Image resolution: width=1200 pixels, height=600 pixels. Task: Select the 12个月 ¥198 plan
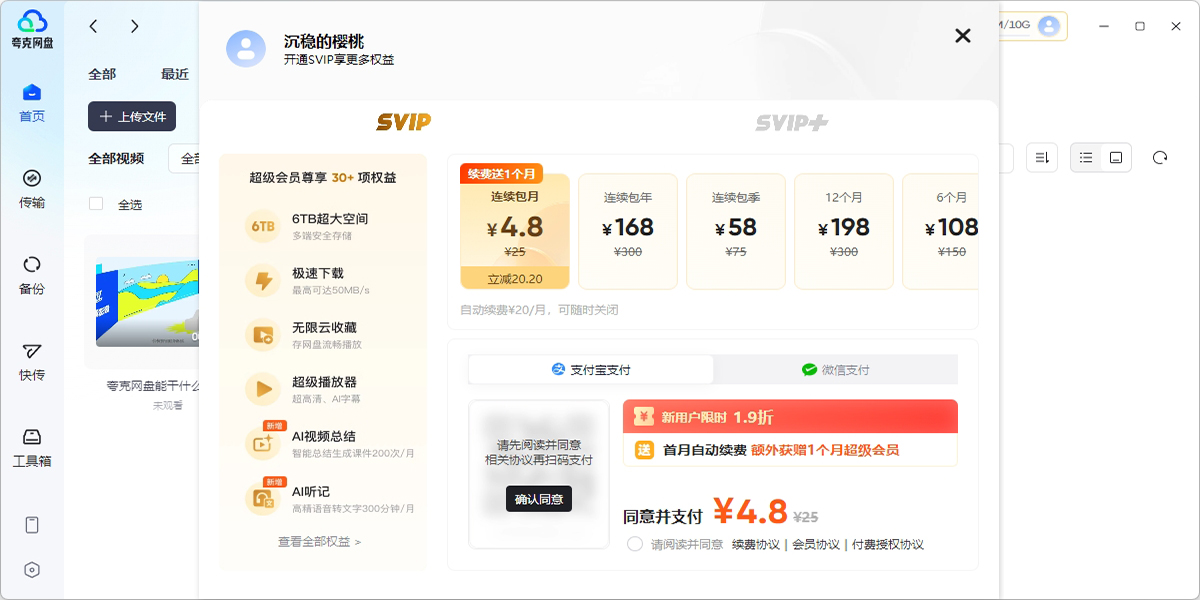[x=844, y=232]
